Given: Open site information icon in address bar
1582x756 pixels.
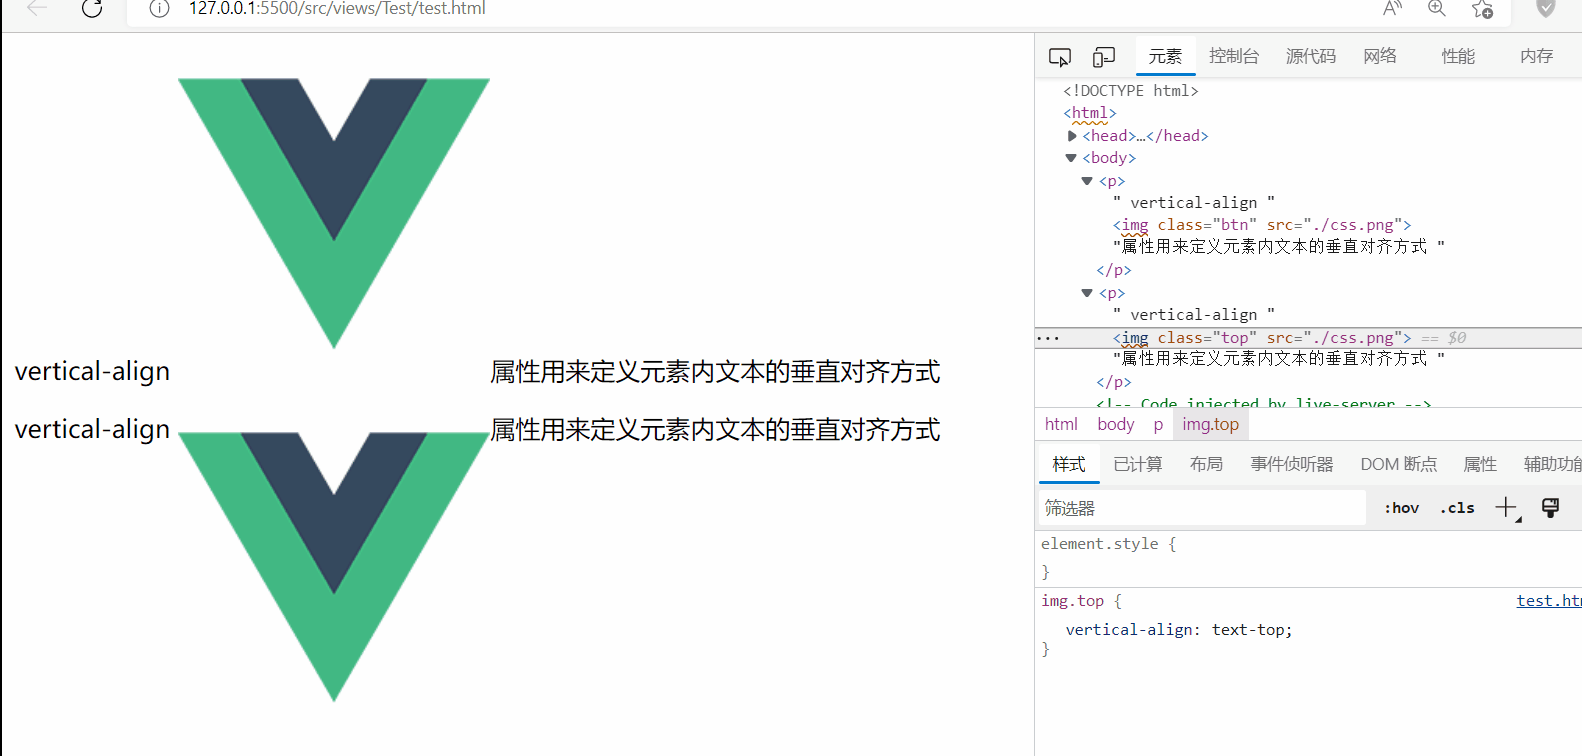Looking at the screenshot, I should tap(159, 8).
